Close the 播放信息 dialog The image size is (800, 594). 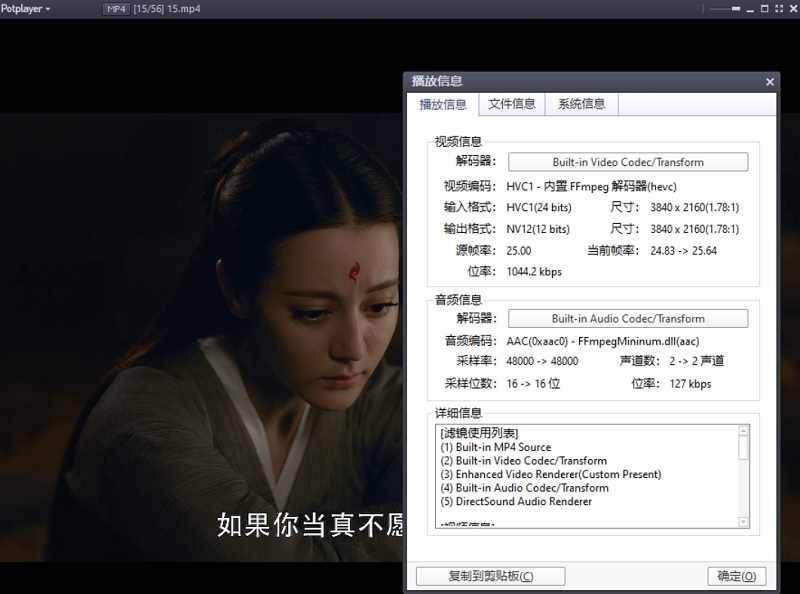[769, 82]
